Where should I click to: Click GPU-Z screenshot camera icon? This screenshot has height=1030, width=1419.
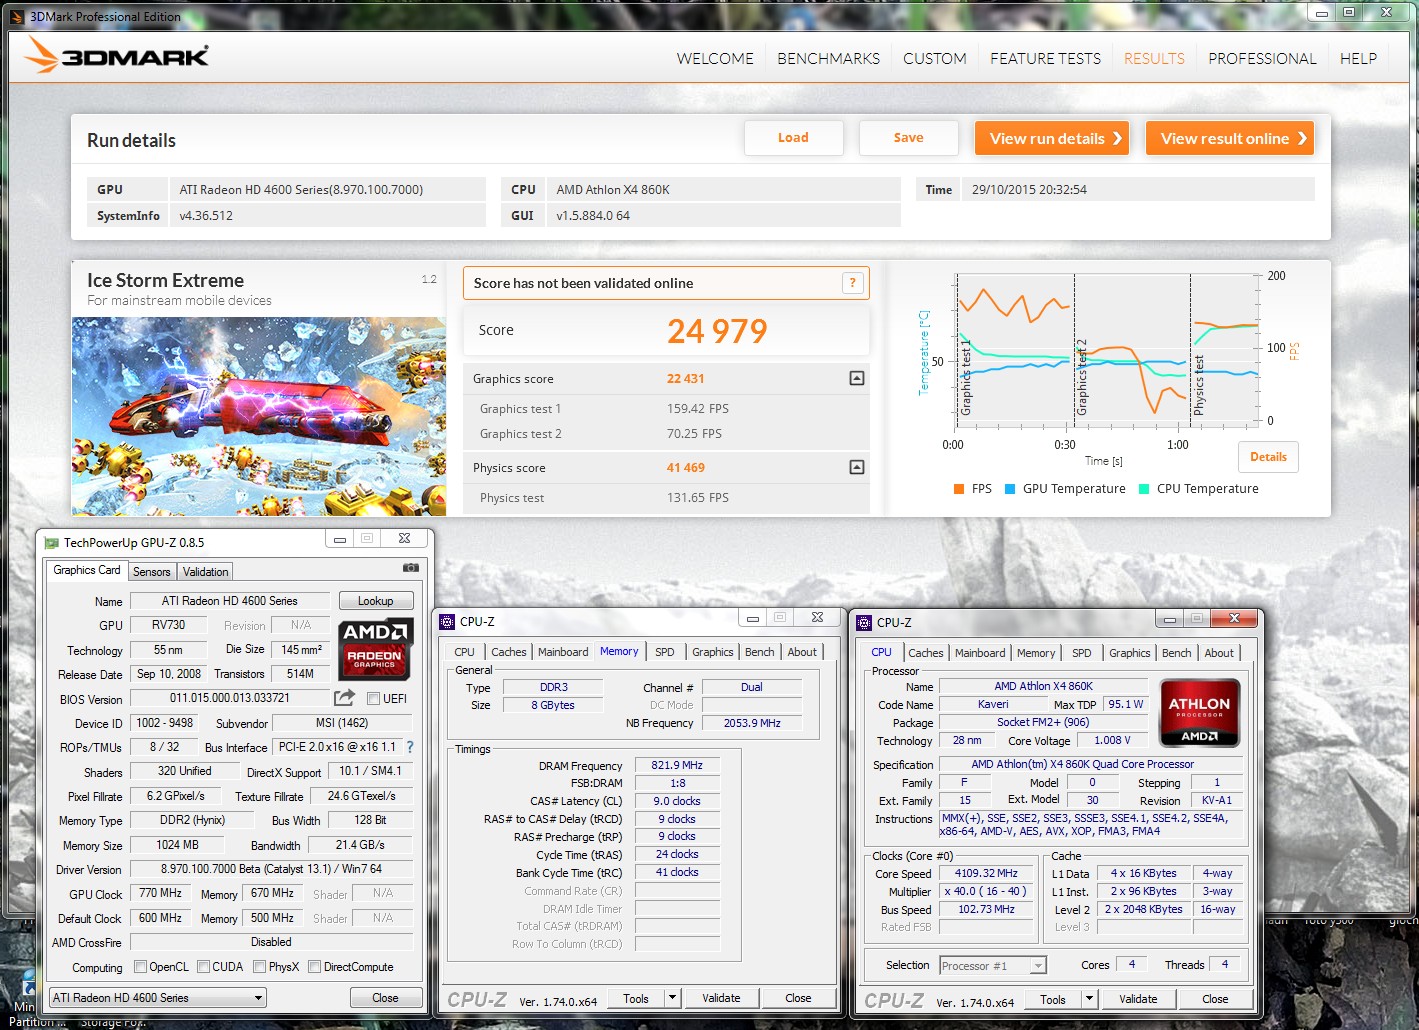coord(410,568)
